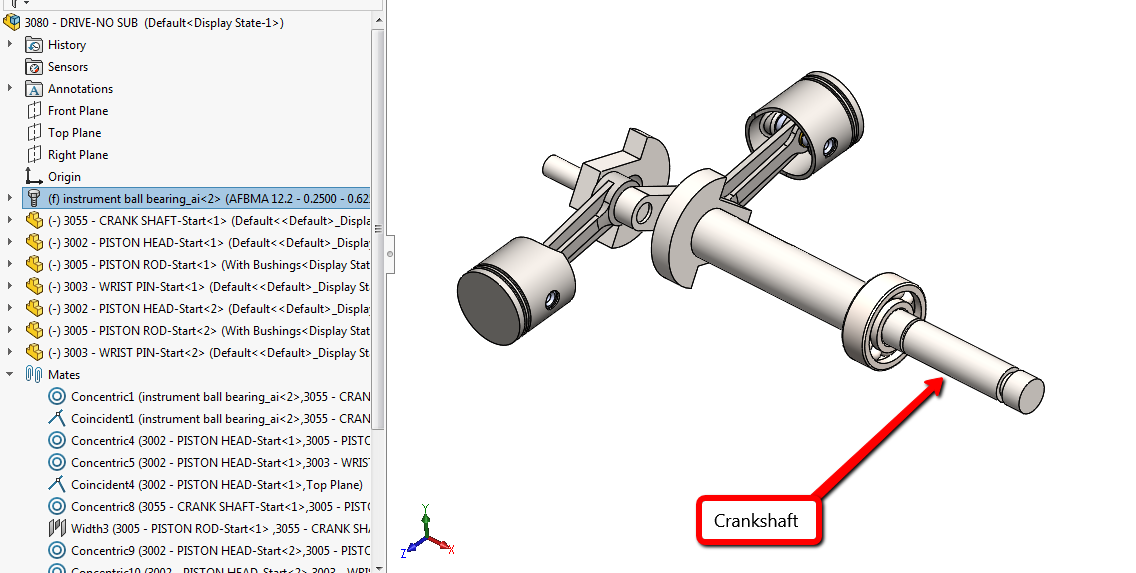
Task: Click the instrument ball bearing toolbox icon
Action: 34,198
